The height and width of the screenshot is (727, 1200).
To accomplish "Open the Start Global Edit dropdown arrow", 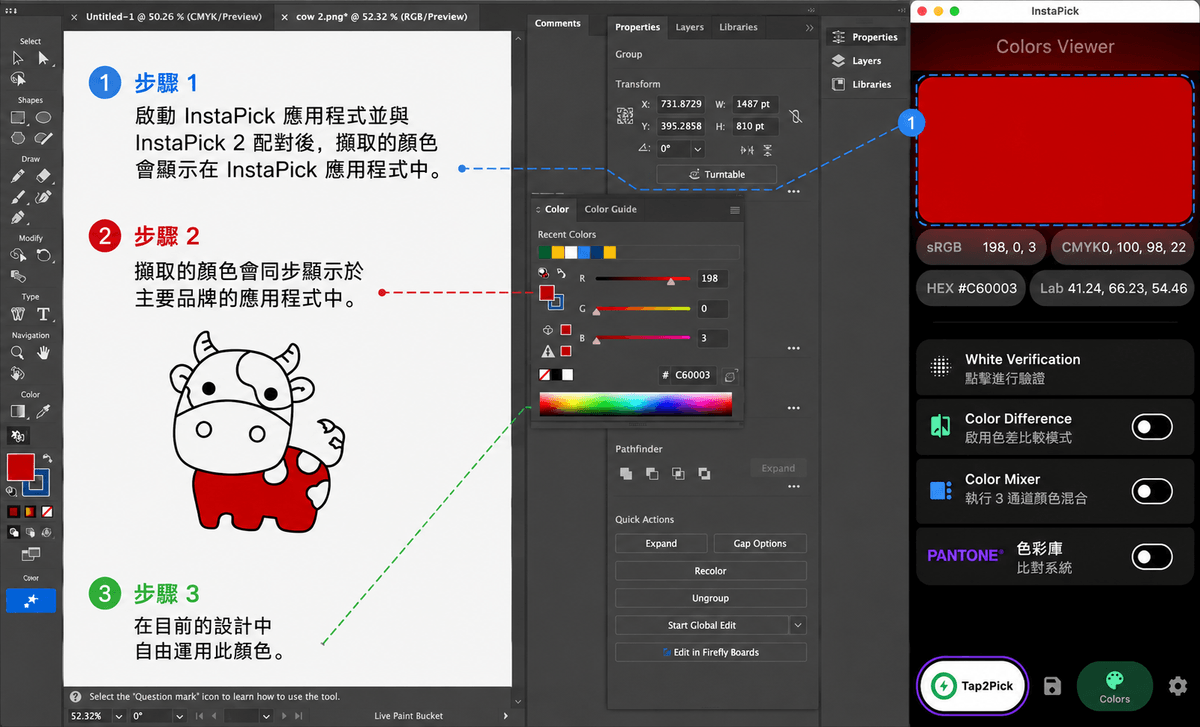I will point(798,625).
